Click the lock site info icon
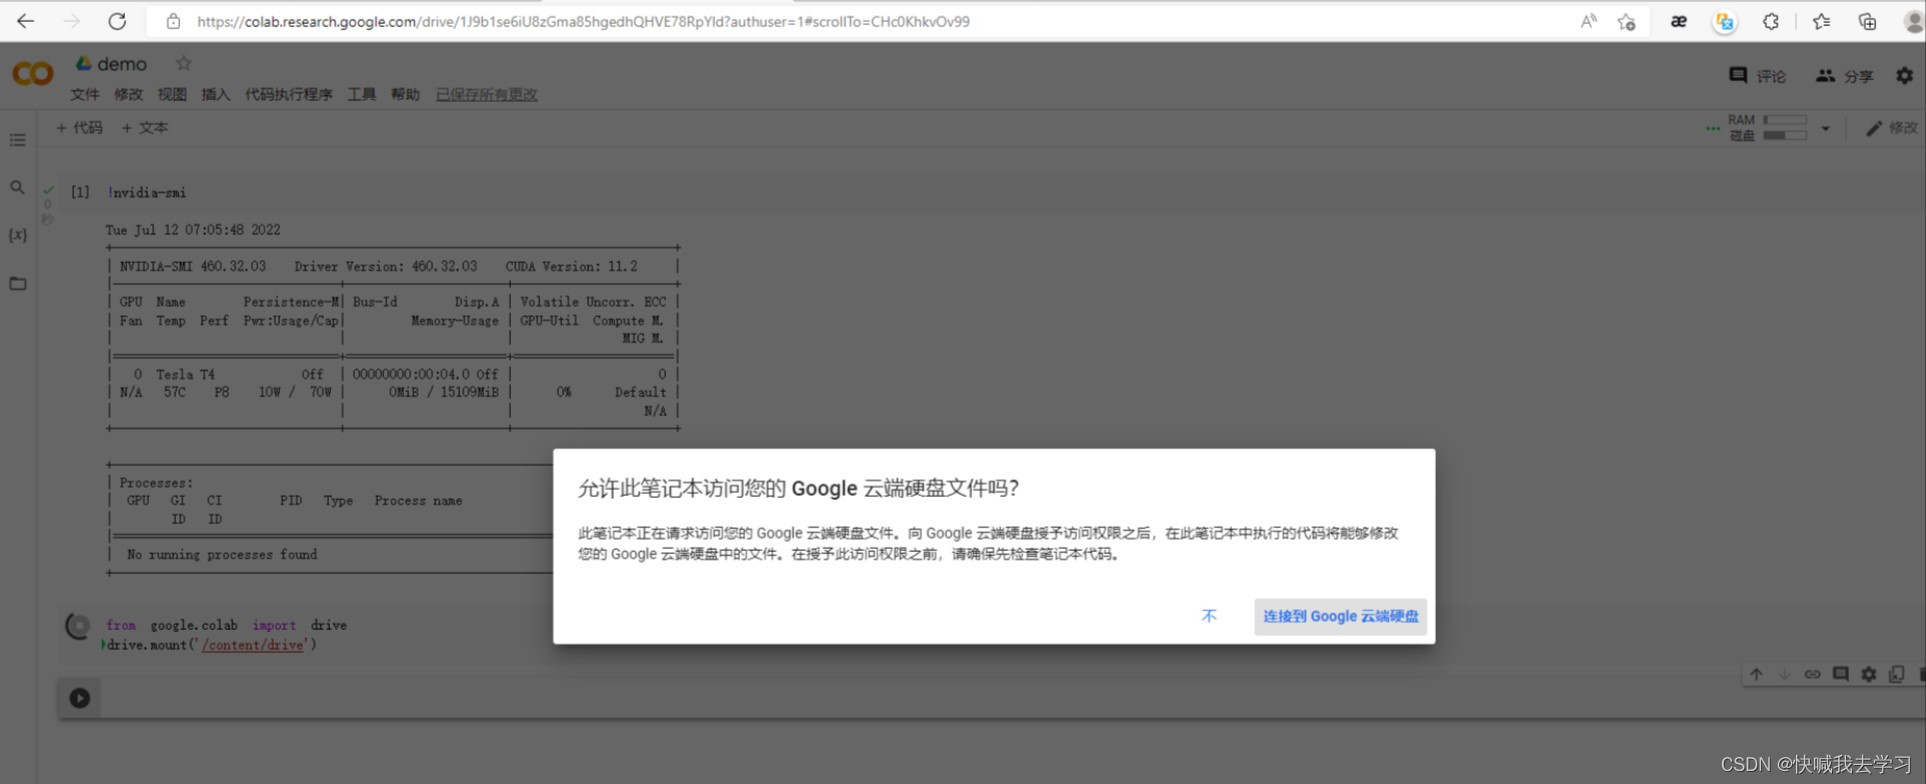The width and height of the screenshot is (1926, 784). [173, 21]
